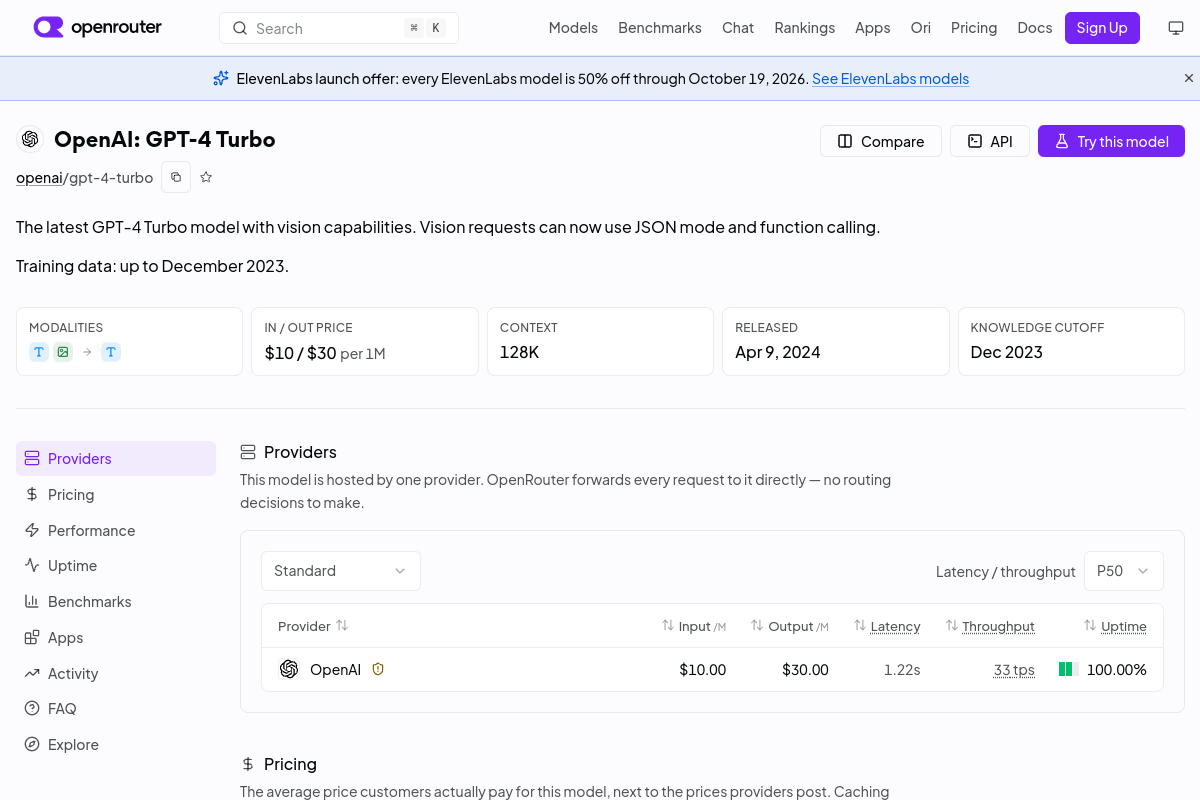Go to Performance section in sidebar
The image size is (1200, 800).
(116, 530)
